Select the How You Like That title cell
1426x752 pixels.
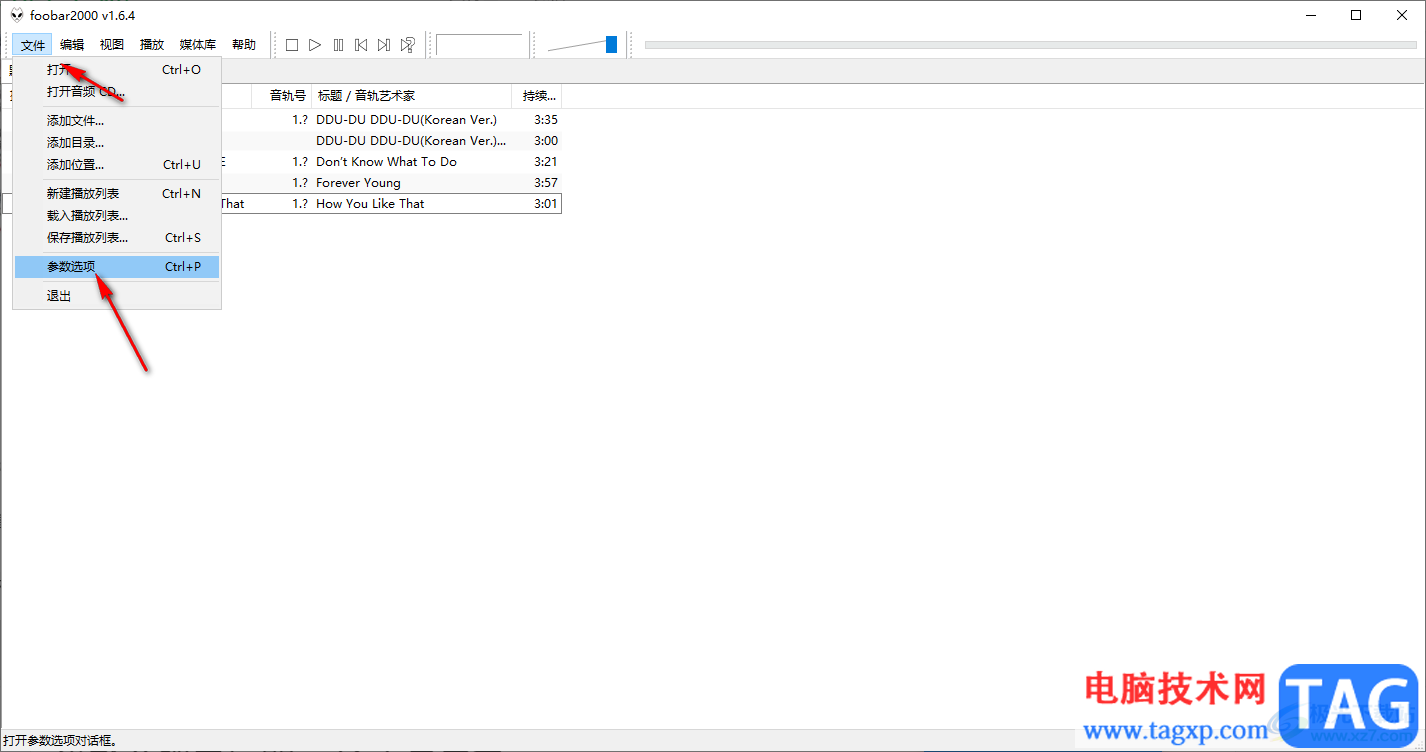[x=370, y=204]
